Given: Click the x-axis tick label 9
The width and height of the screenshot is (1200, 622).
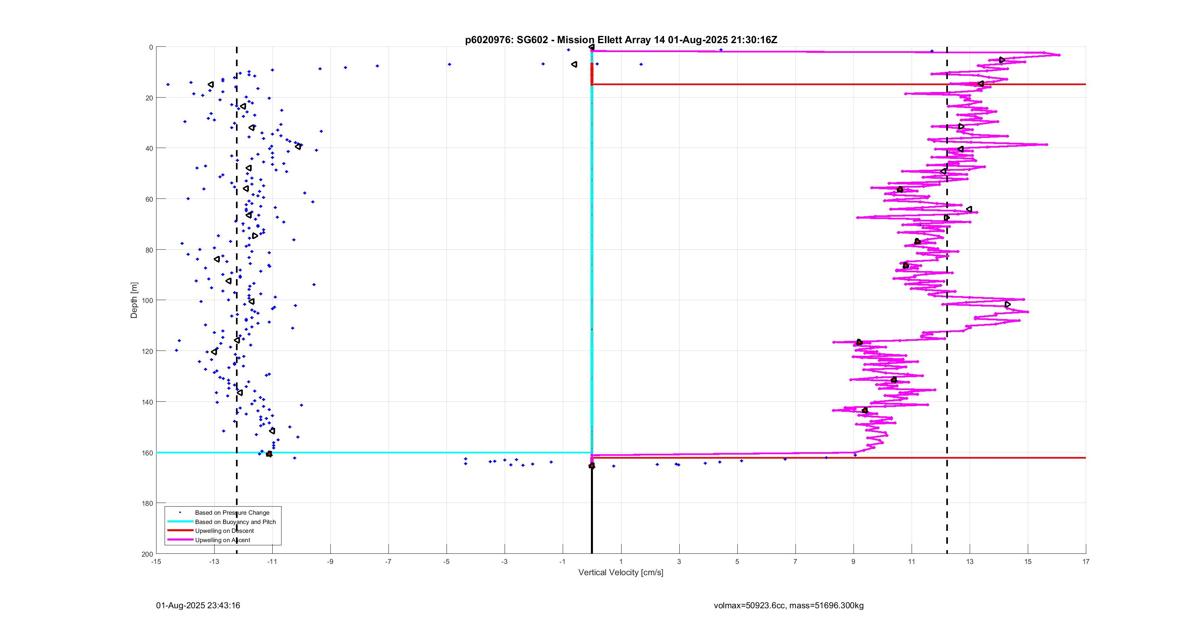Looking at the screenshot, I should (853, 562).
